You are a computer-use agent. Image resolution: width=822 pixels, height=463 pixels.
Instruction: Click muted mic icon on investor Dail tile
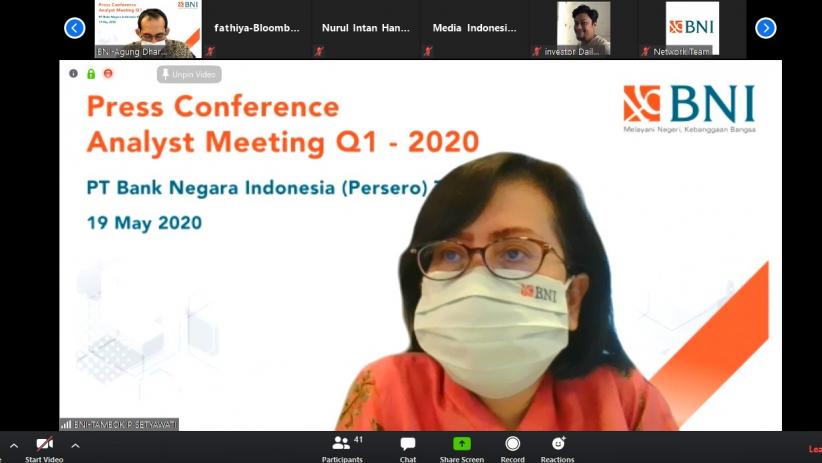[x=537, y=51]
